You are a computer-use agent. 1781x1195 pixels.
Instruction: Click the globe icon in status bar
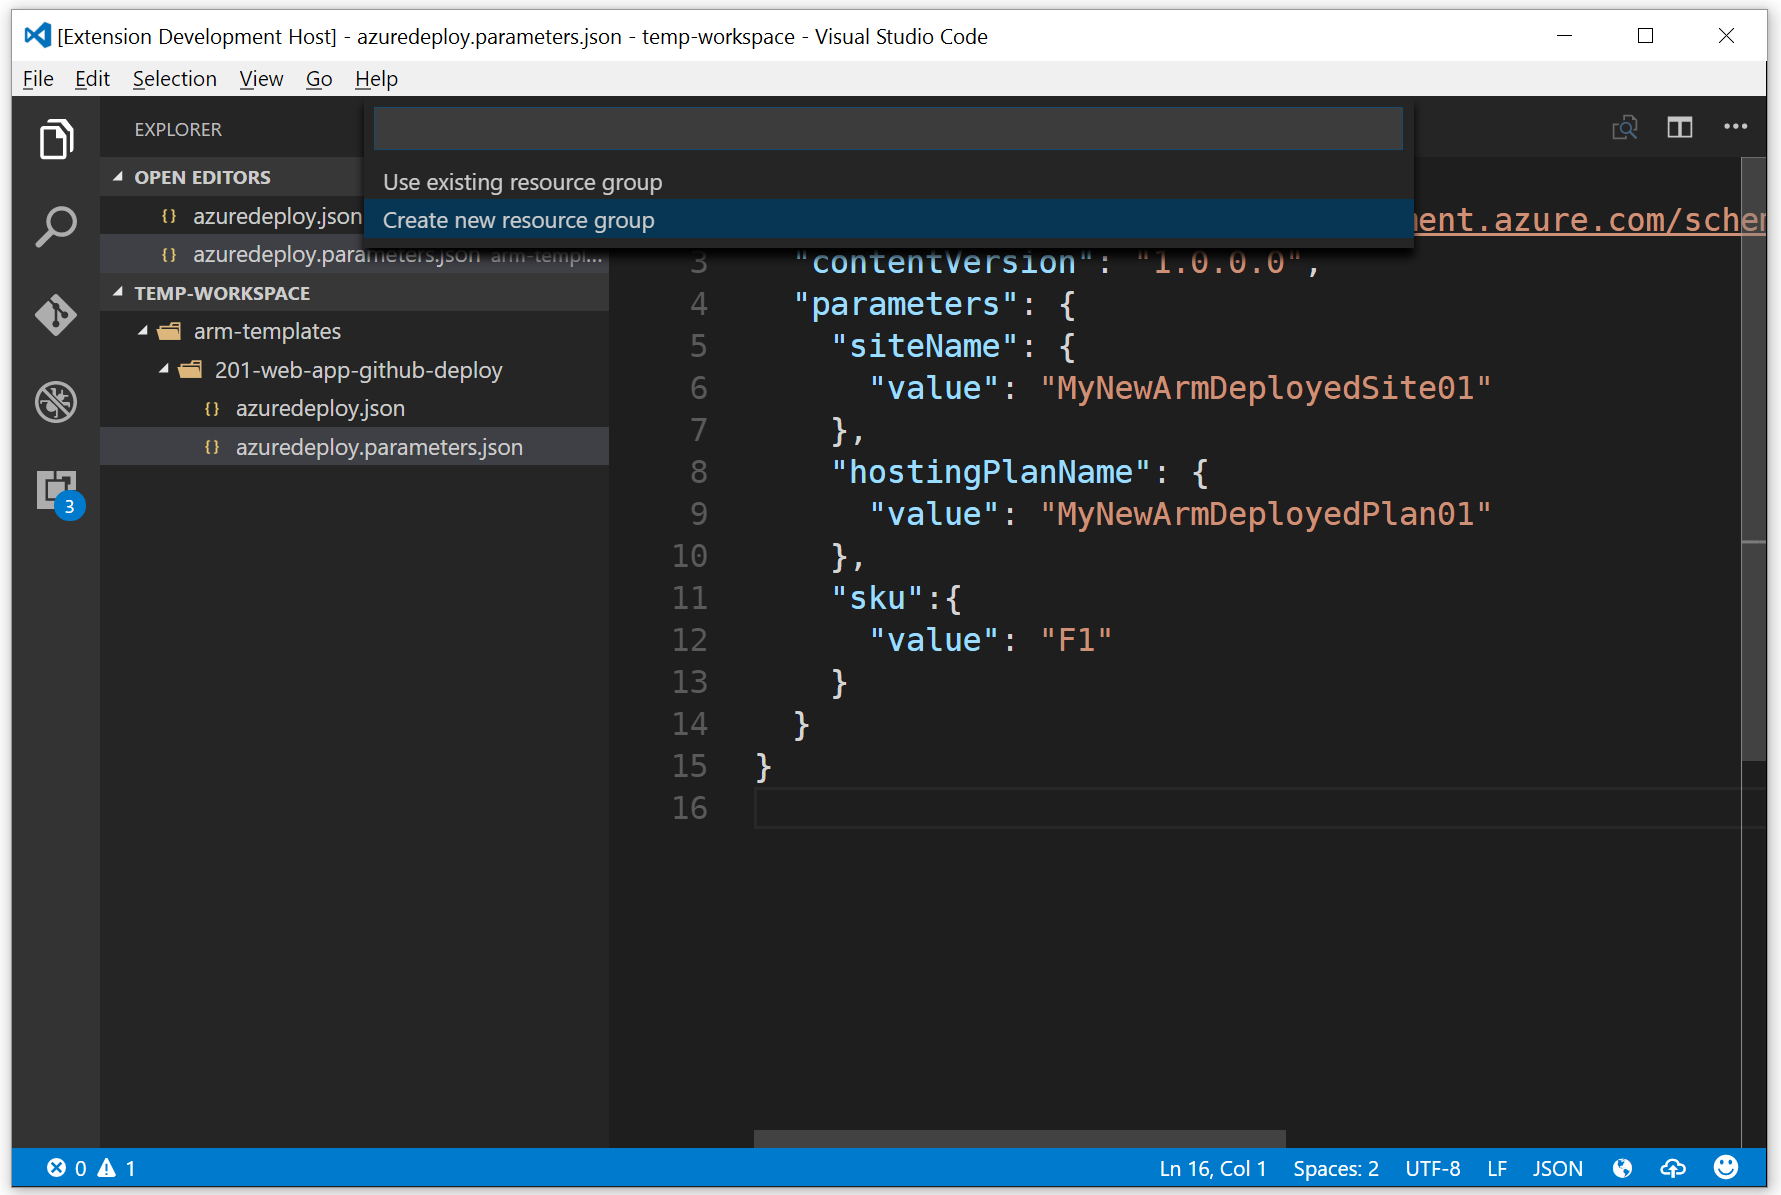[x=1622, y=1168]
